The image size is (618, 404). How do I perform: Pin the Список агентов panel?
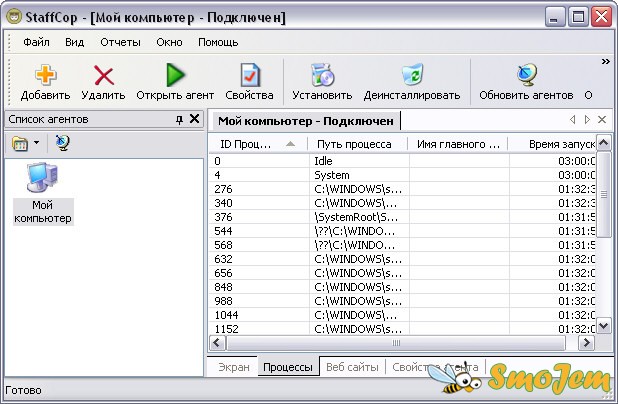click(x=179, y=119)
